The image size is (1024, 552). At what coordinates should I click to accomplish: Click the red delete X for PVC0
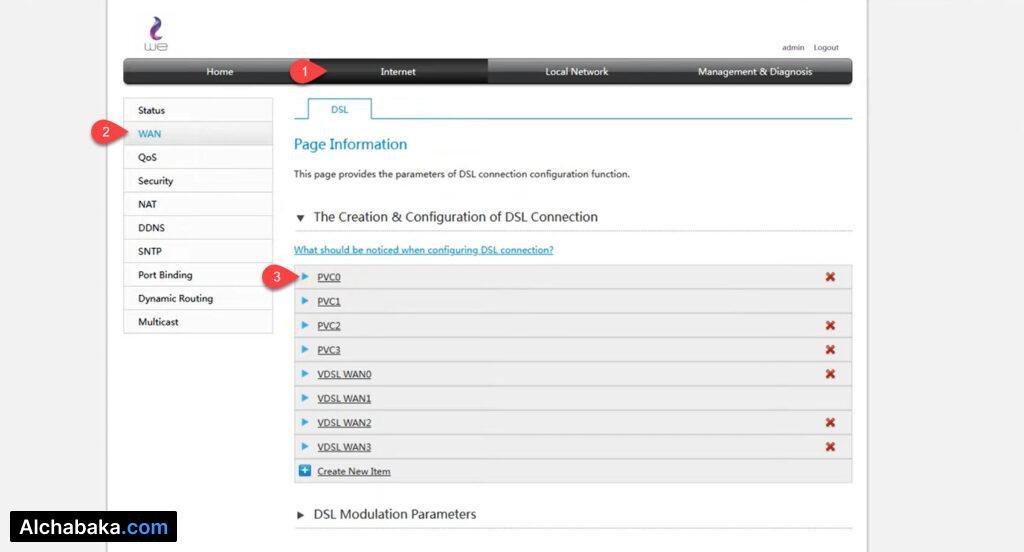click(x=830, y=277)
